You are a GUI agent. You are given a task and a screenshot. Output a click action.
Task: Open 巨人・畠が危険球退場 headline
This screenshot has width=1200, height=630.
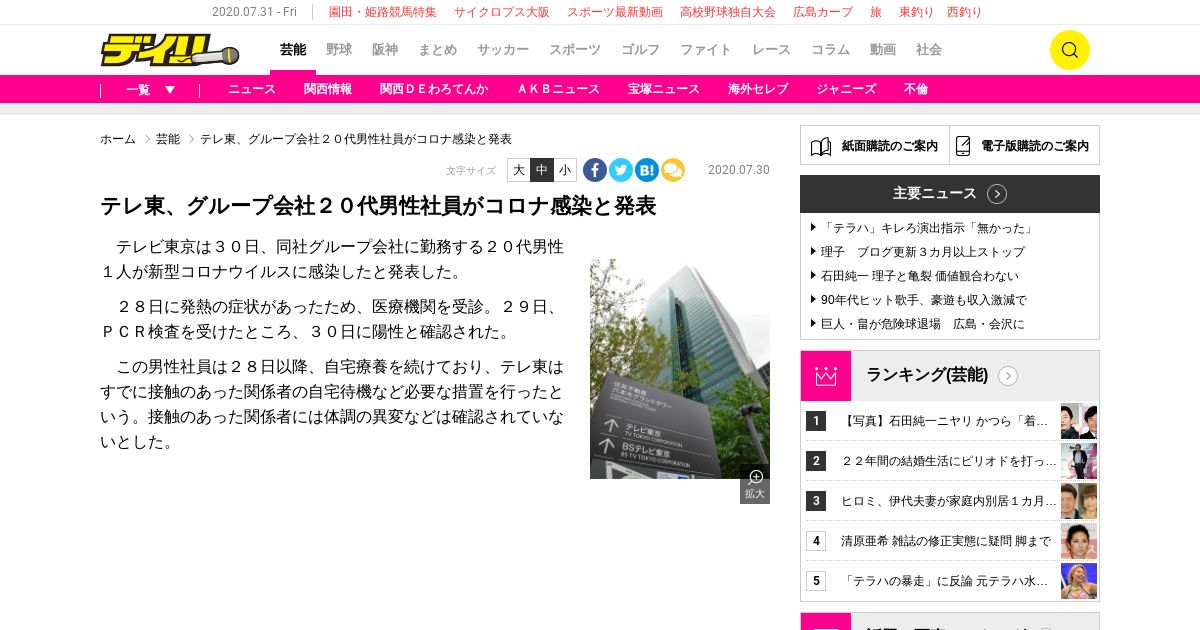[x=923, y=324]
